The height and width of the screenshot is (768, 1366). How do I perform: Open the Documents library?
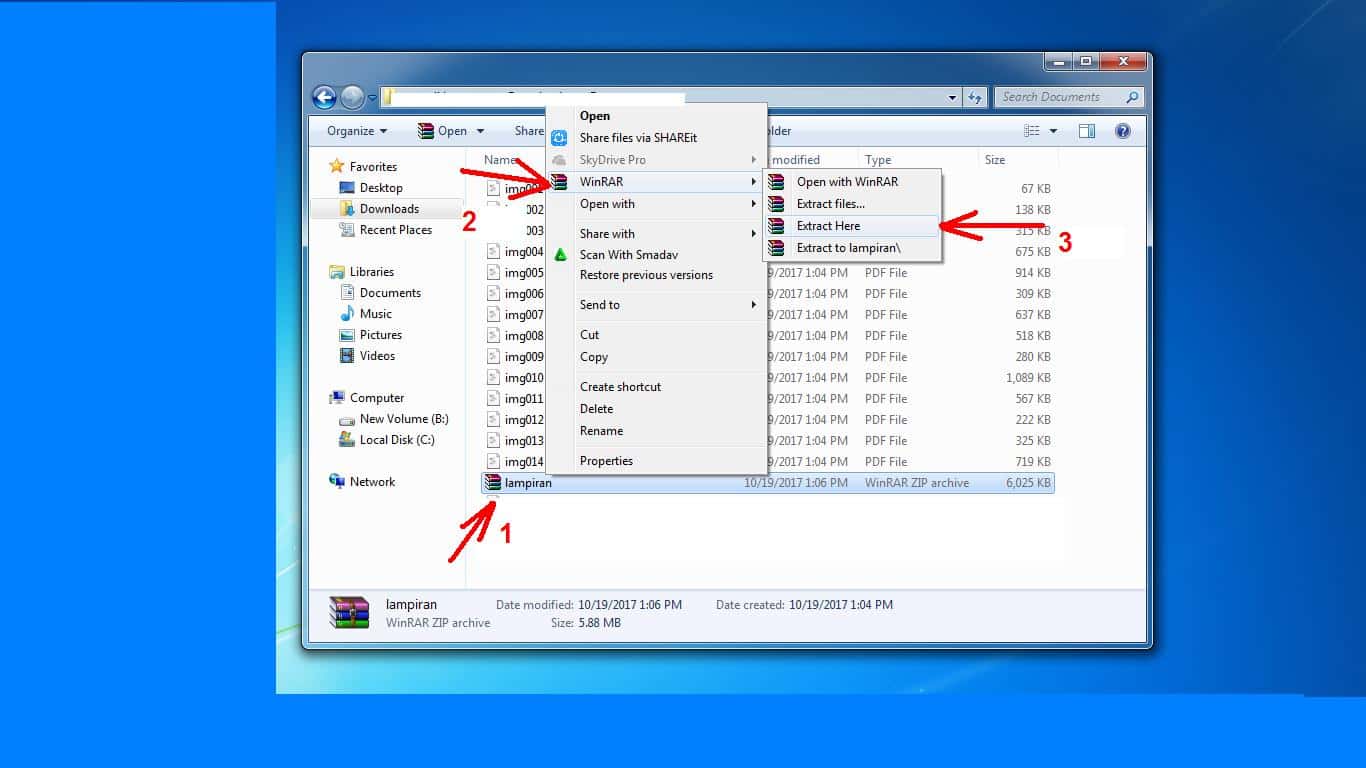click(x=390, y=293)
